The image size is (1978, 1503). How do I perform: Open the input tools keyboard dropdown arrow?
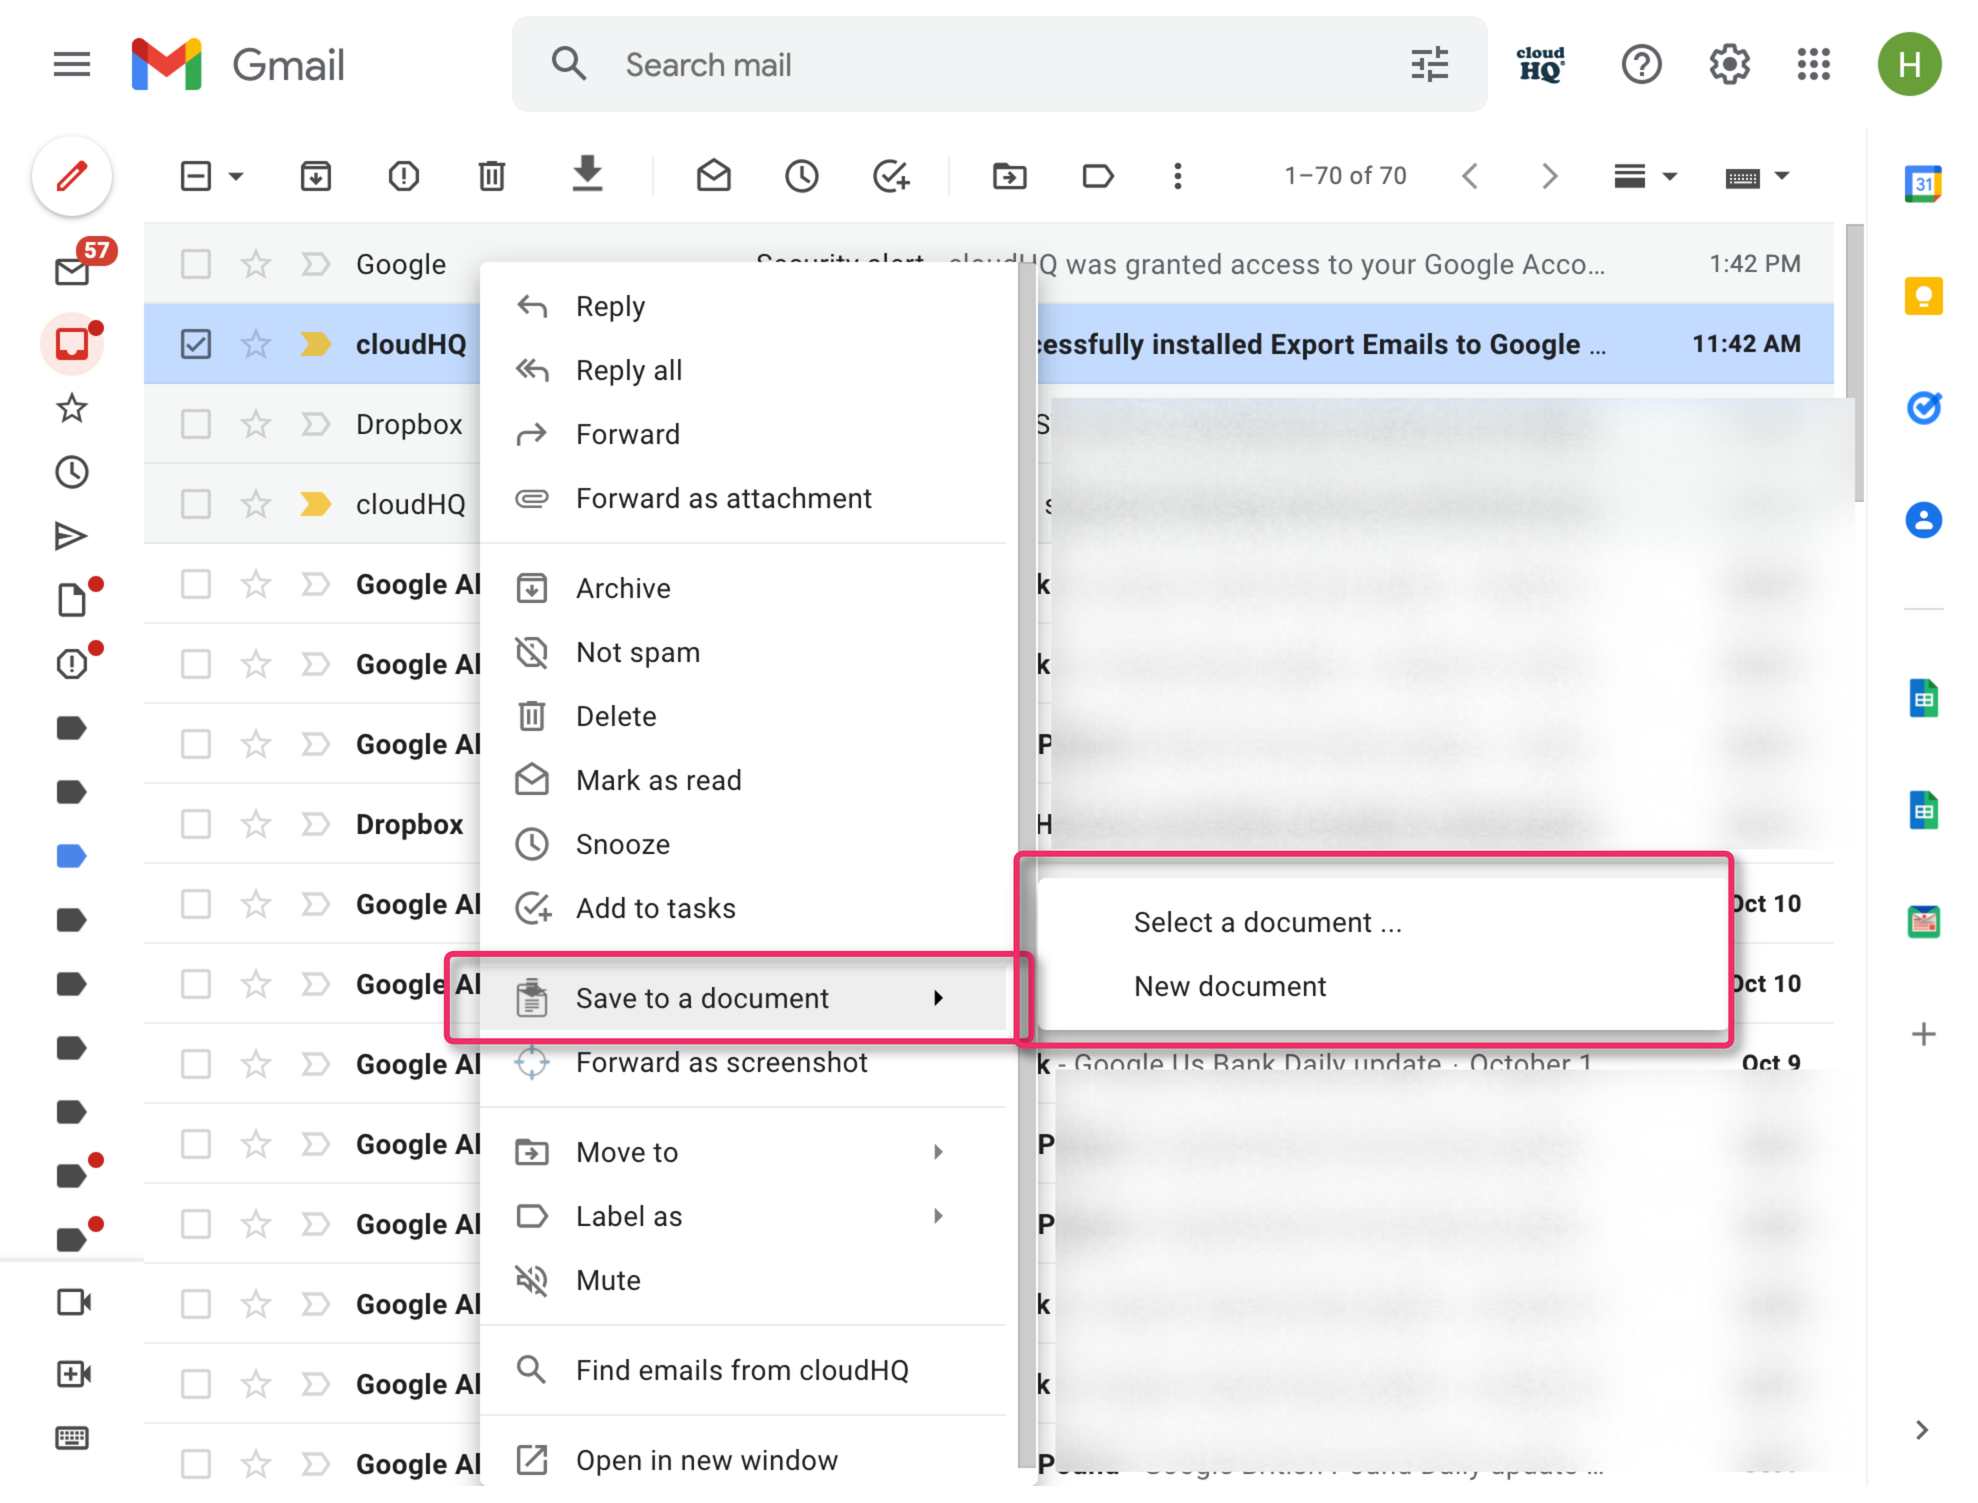click(1781, 177)
